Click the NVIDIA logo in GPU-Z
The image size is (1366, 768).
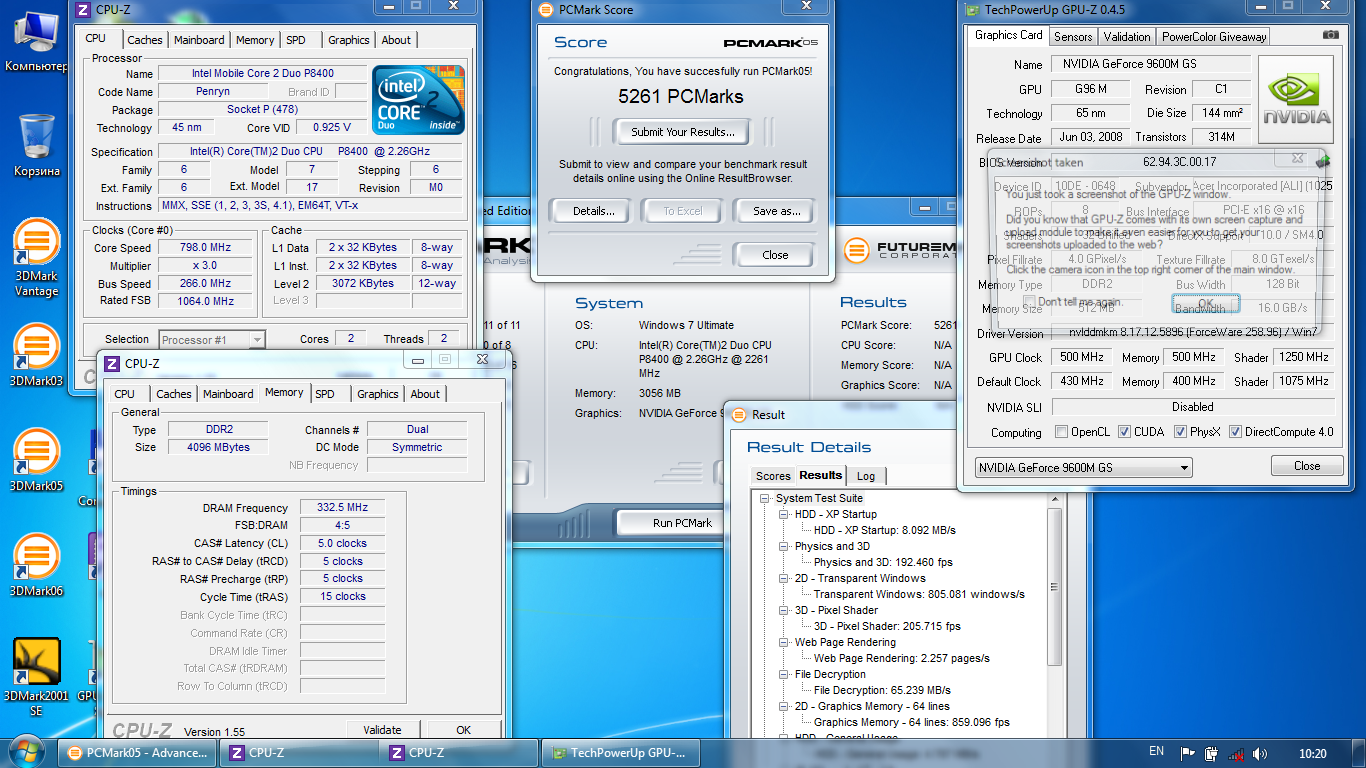(x=1296, y=99)
